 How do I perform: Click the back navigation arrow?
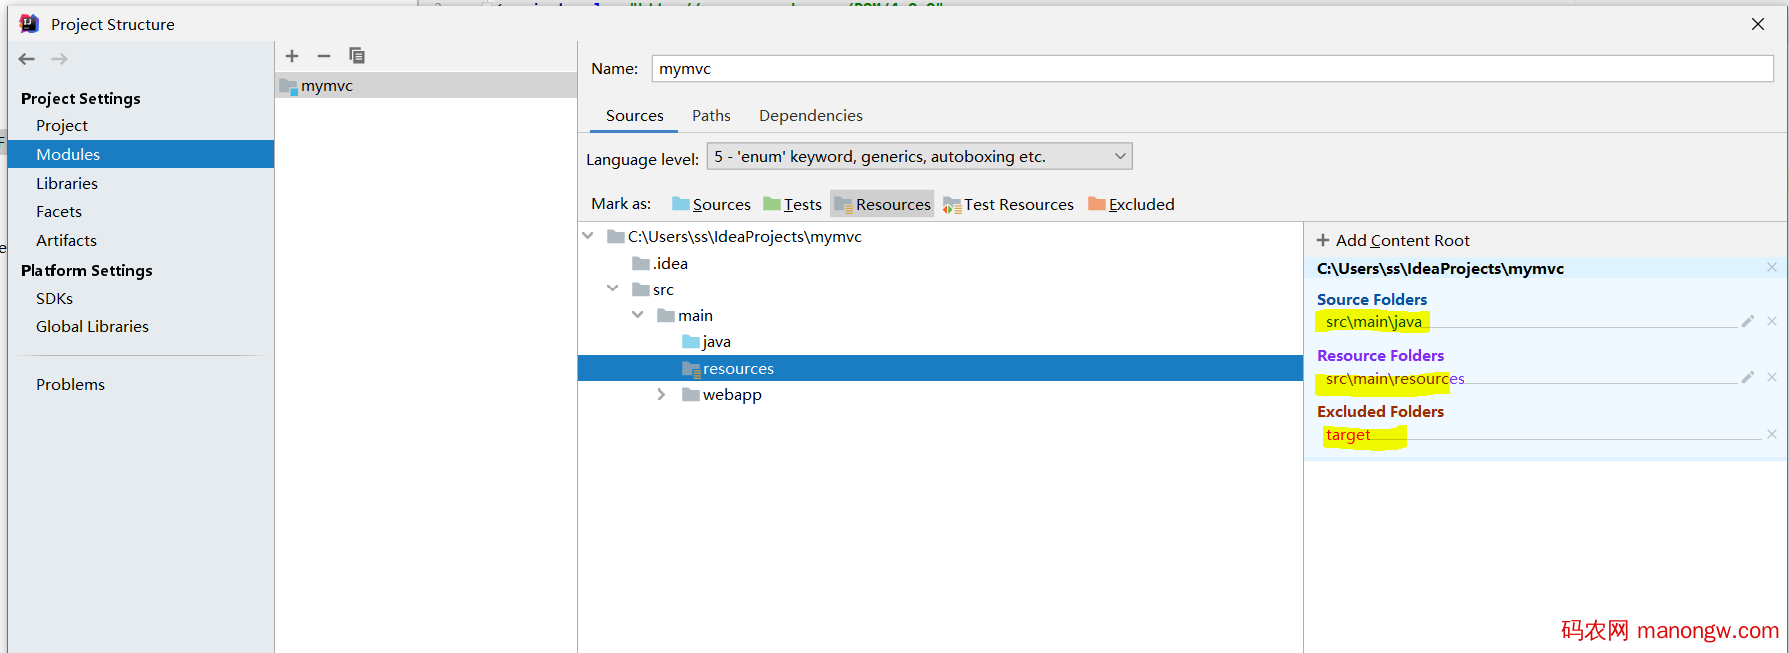(27, 59)
